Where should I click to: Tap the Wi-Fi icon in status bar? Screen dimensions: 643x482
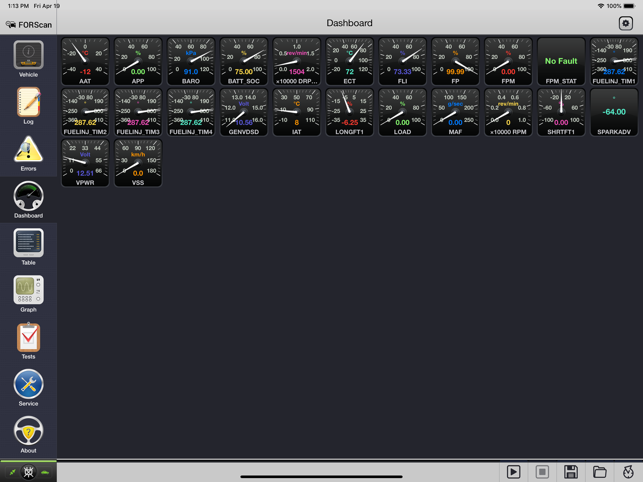pos(601,6)
